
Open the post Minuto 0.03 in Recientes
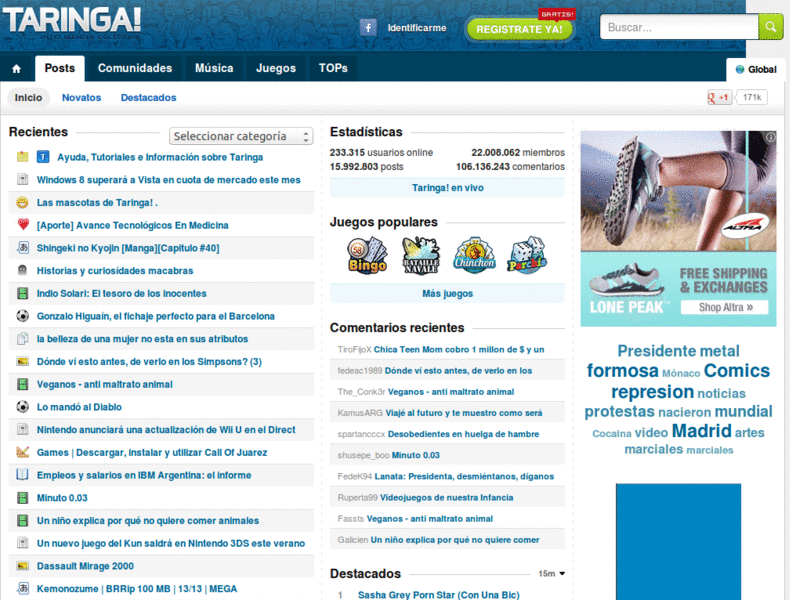62,497
